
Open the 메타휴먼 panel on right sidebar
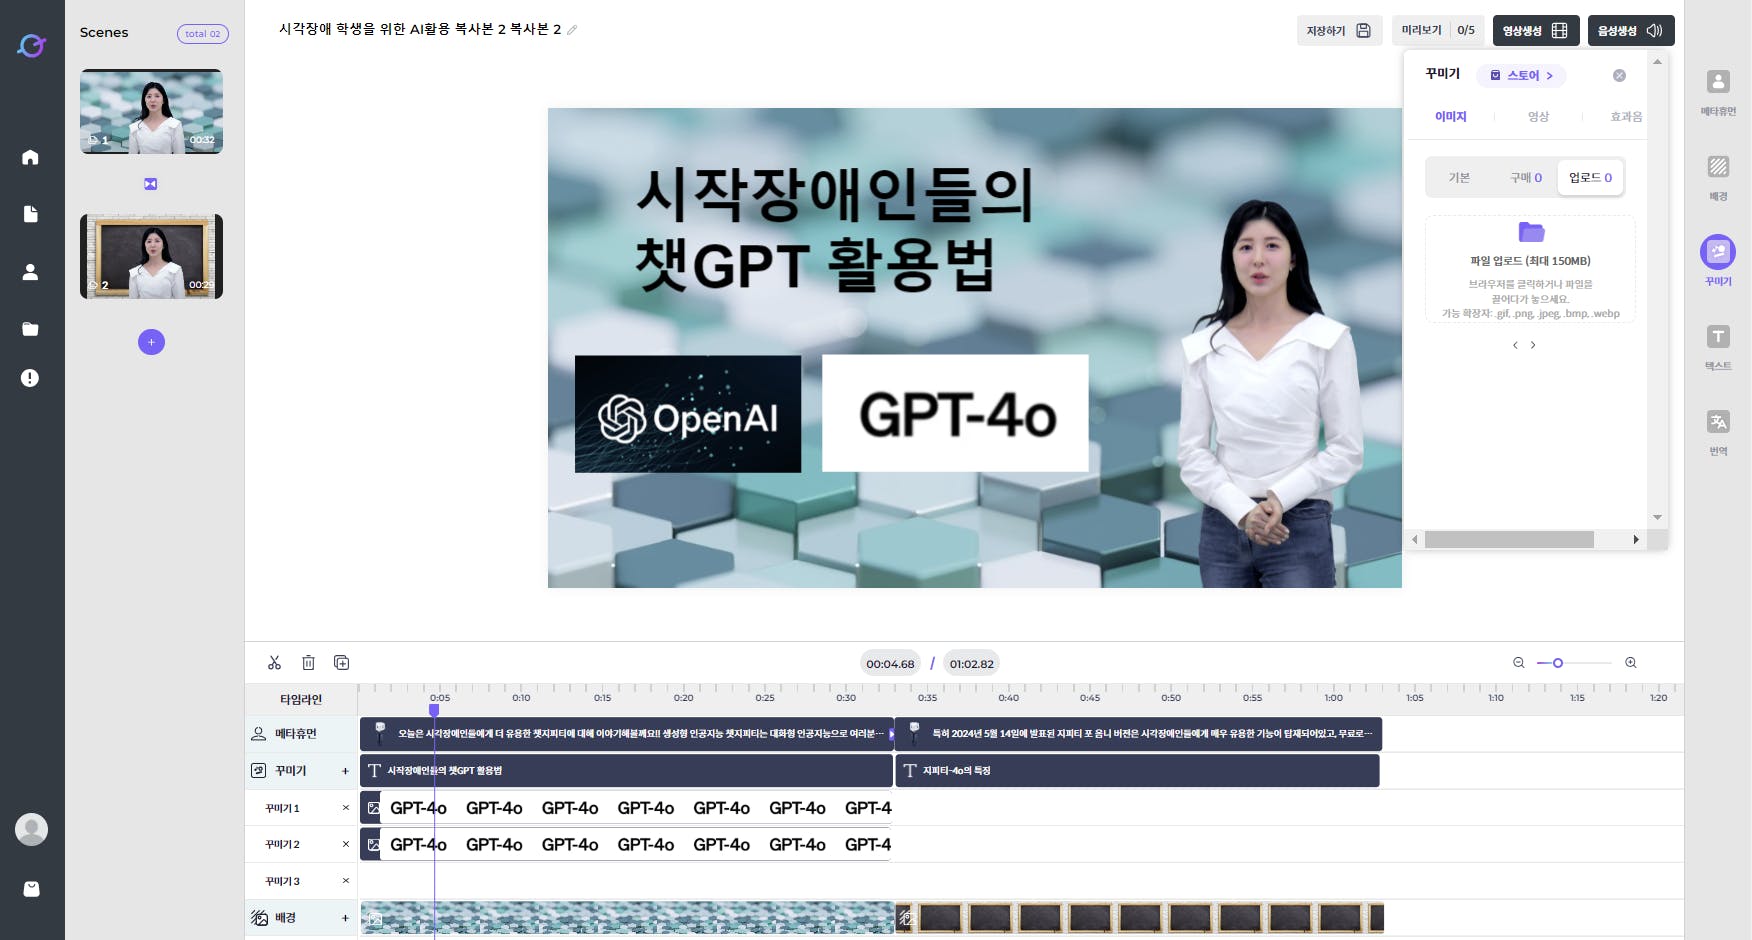click(1718, 92)
